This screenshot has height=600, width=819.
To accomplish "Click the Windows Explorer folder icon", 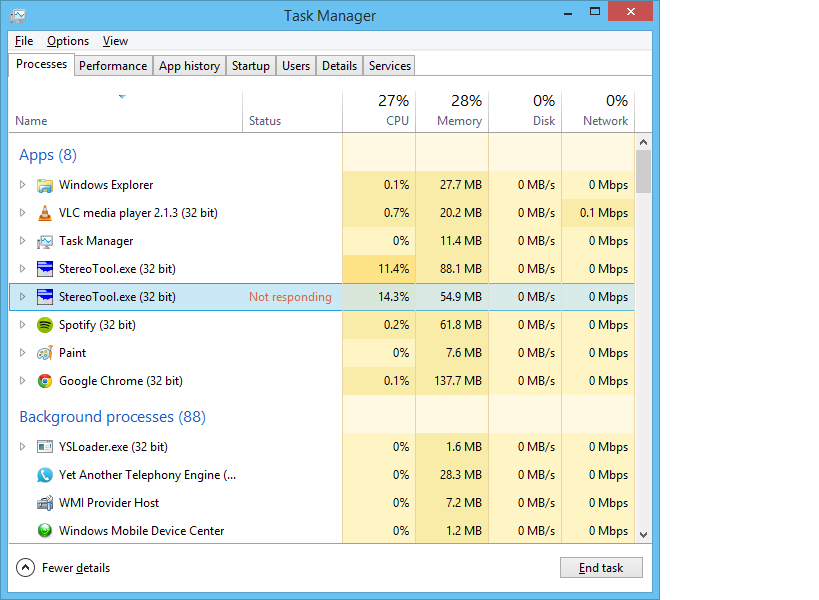I will [45, 185].
